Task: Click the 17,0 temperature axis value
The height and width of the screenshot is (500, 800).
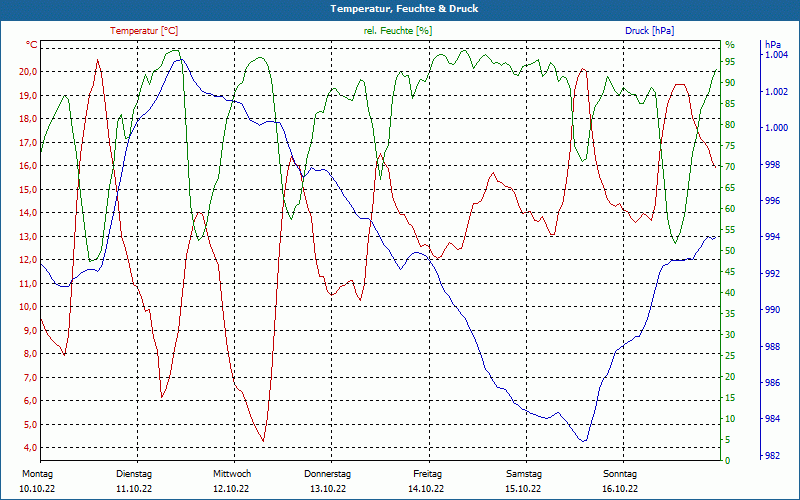Action: click(x=28, y=142)
